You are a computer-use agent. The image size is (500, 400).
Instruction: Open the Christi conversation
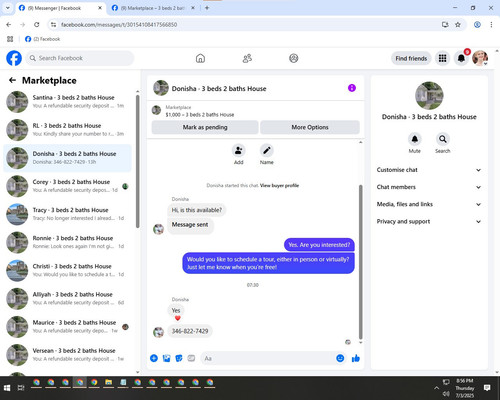[x=67, y=270]
